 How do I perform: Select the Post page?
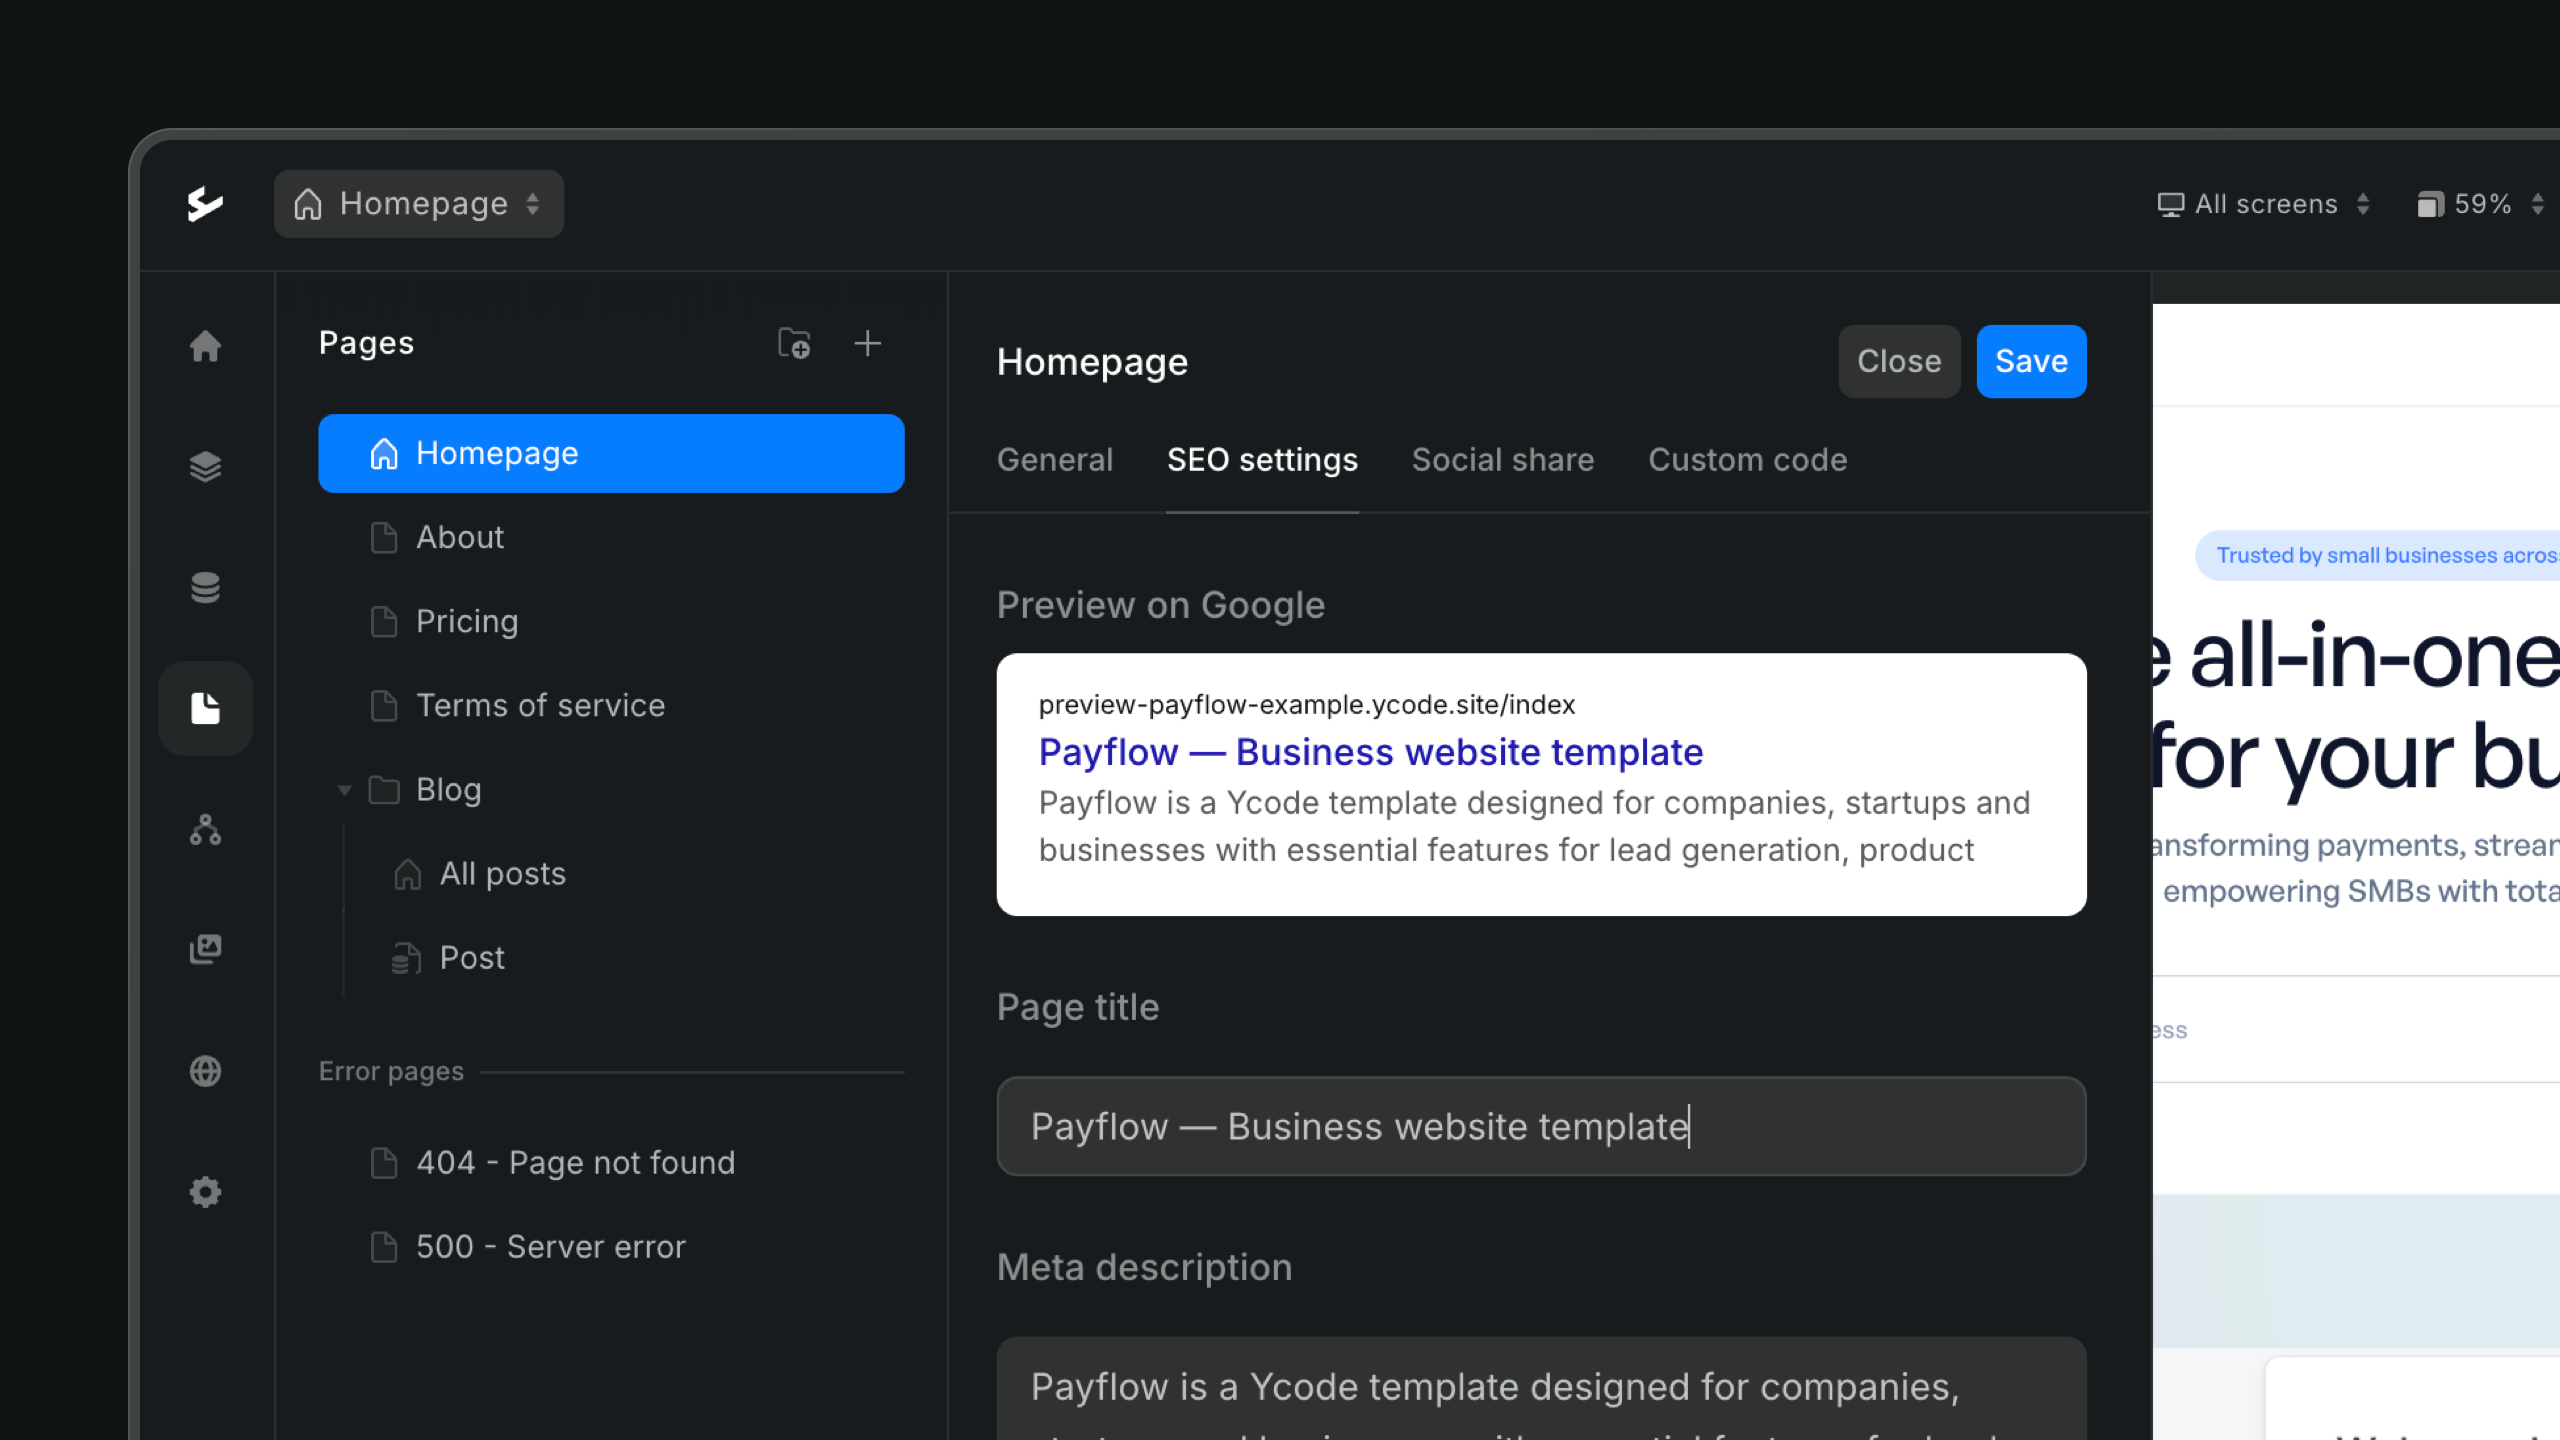tap(611, 958)
